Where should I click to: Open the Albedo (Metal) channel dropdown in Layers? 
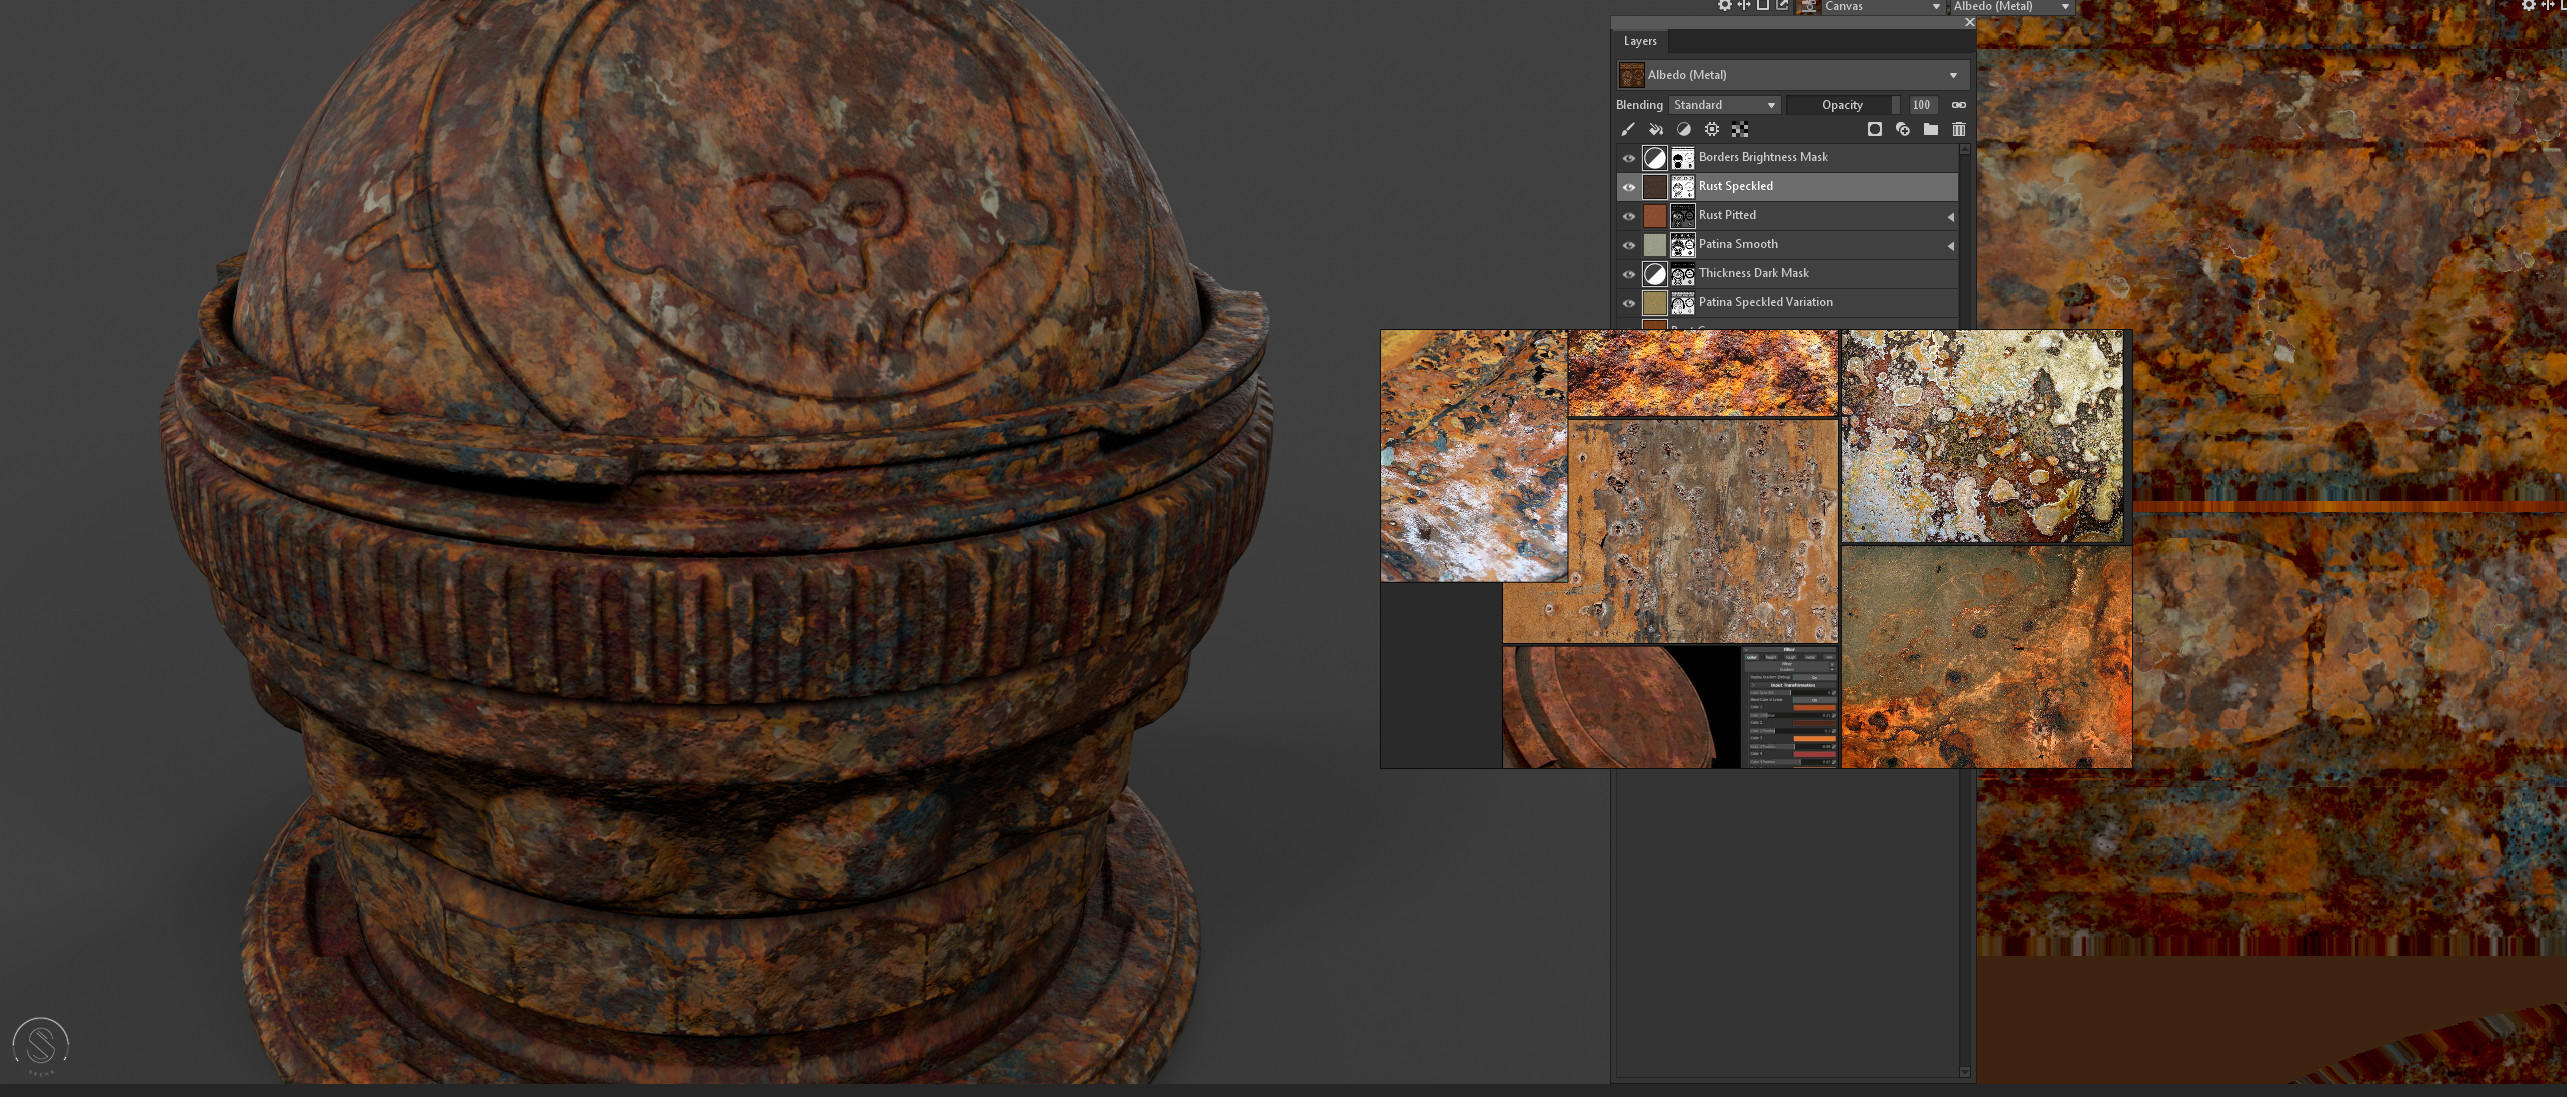(x=1794, y=75)
